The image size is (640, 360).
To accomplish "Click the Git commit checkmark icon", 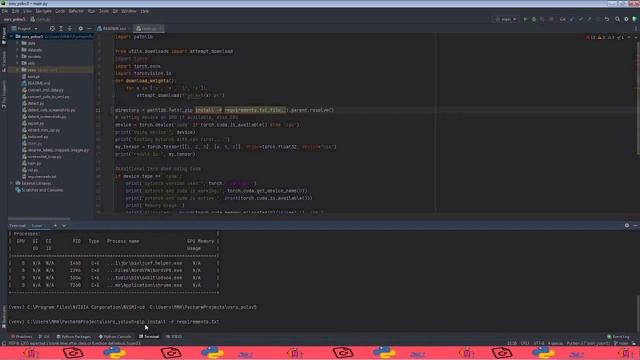I will tap(580, 19).
